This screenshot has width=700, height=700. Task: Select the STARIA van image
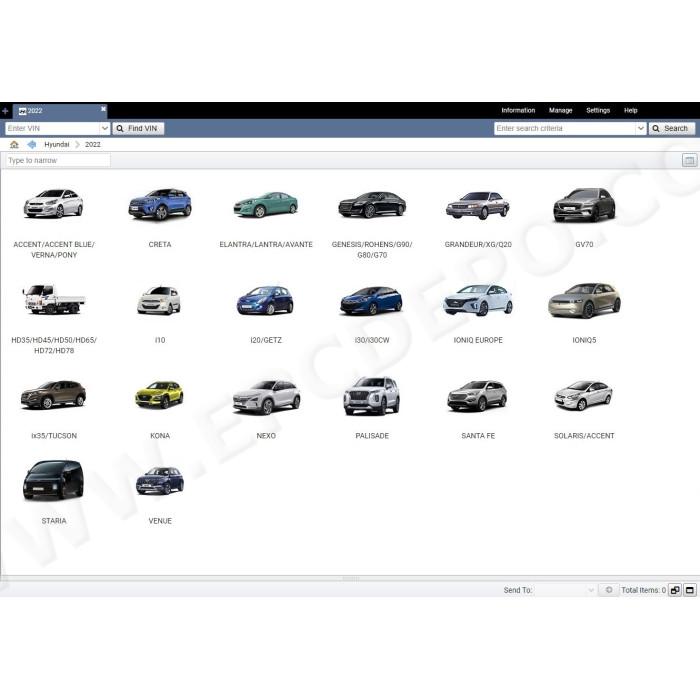click(53, 480)
